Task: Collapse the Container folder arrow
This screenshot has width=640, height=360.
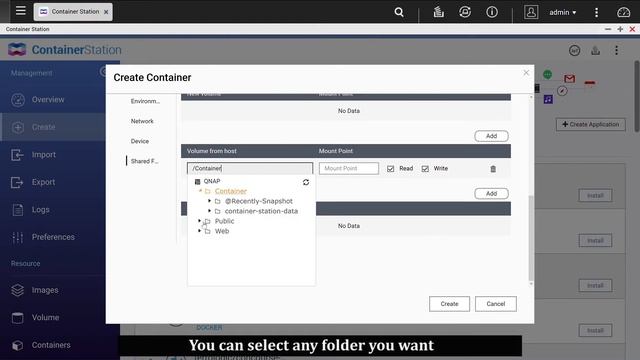Action: click(200, 191)
